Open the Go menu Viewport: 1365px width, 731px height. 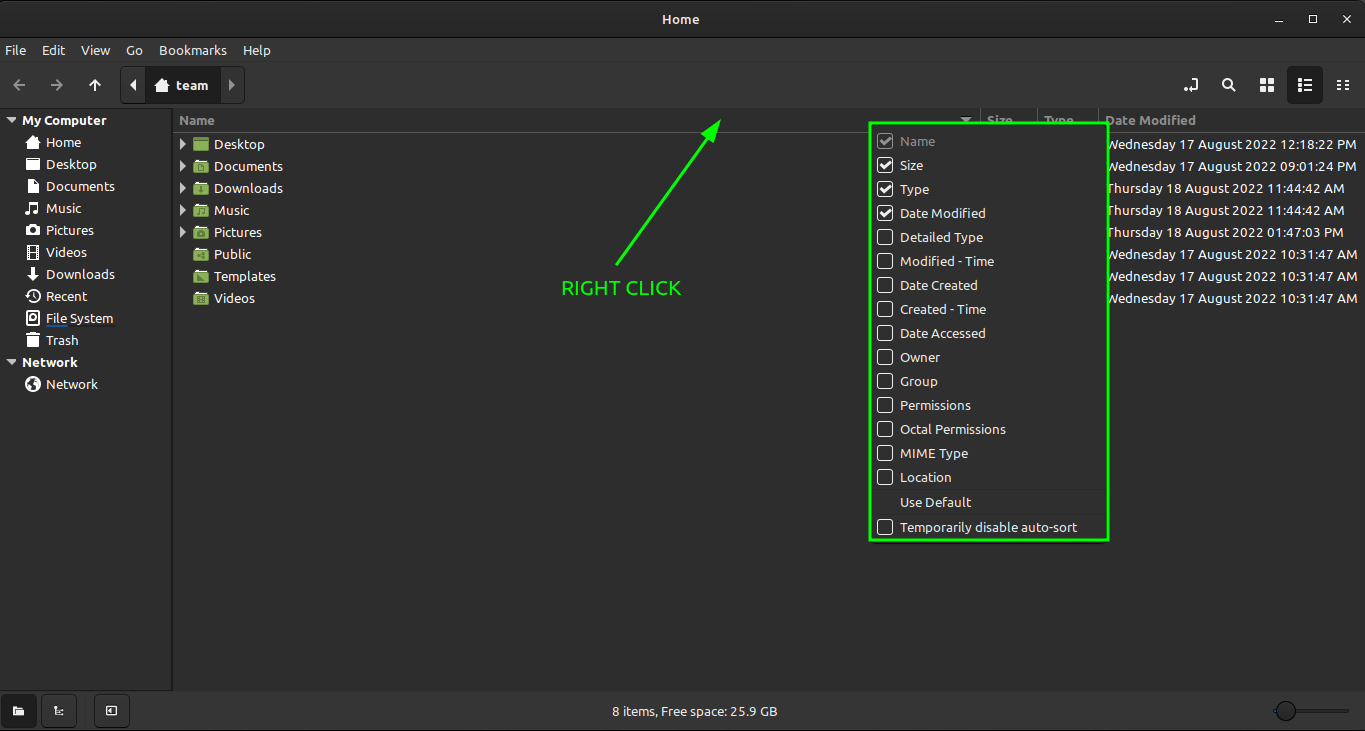(x=134, y=50)
